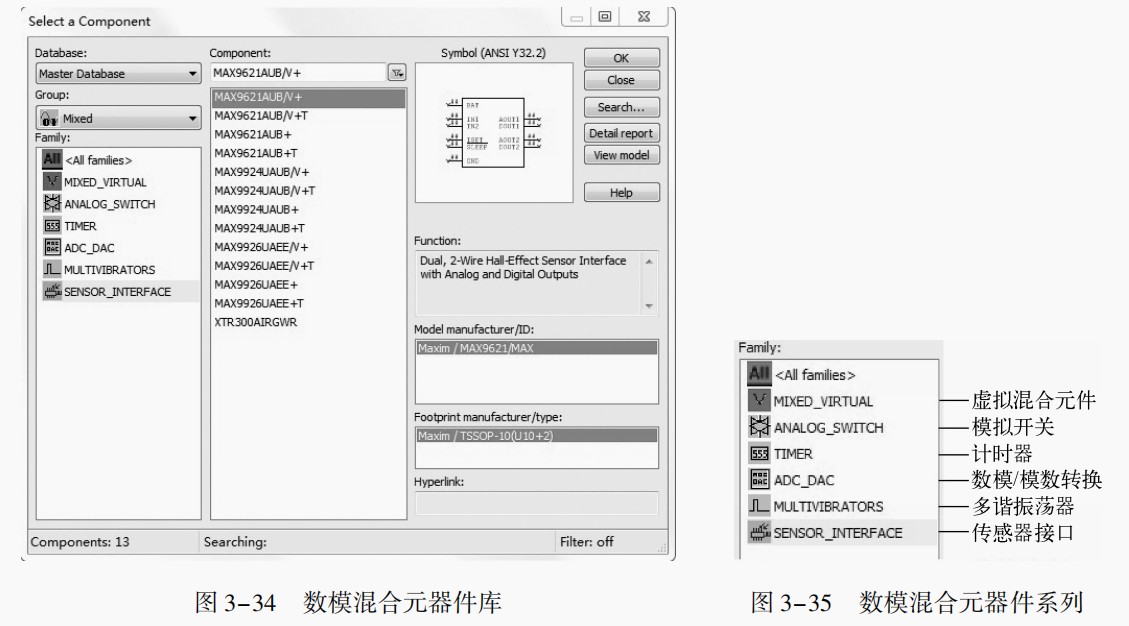Viewport: 1129px width, 626px height.
Task: Click the component filter icon beside search field
Action: point(397,73)
